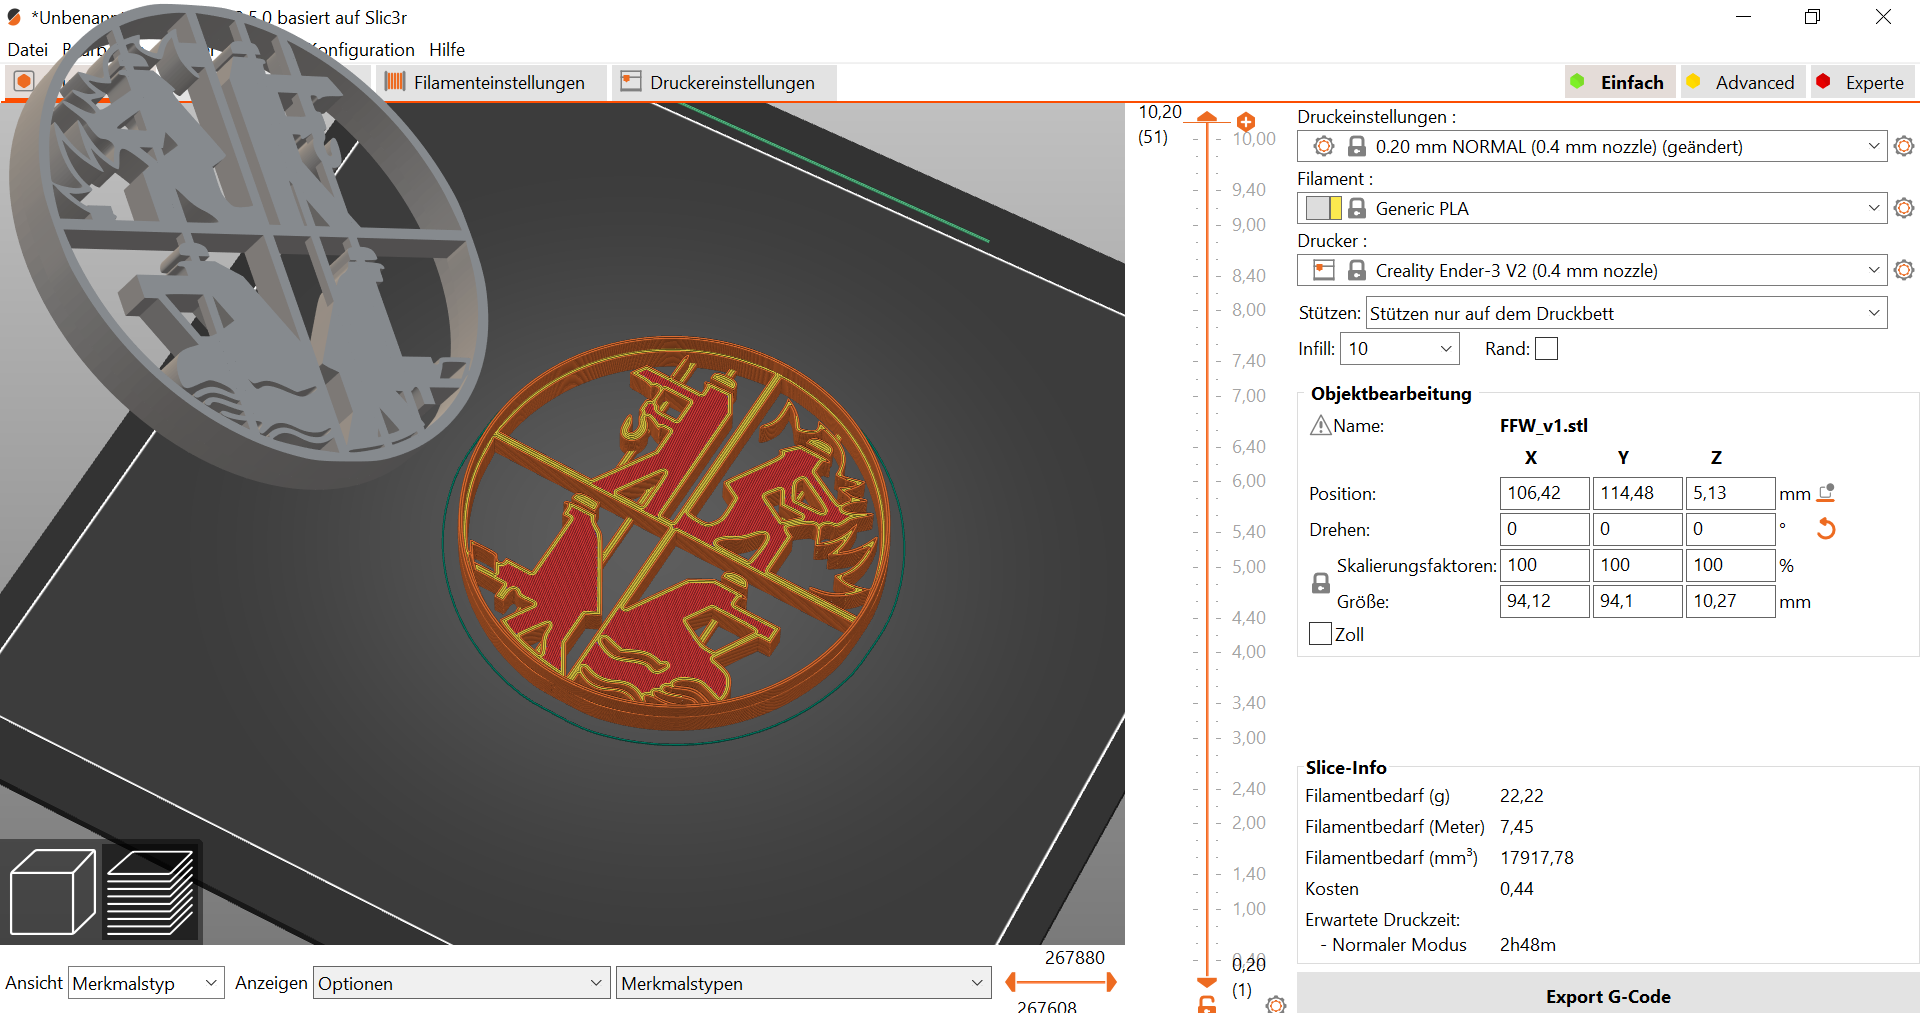This screenshot has width=1920, height=1013.
Task: Expand the Druckeinstellungen preset dropdown
Action: pyautogui.click(x=1874, y=146)
